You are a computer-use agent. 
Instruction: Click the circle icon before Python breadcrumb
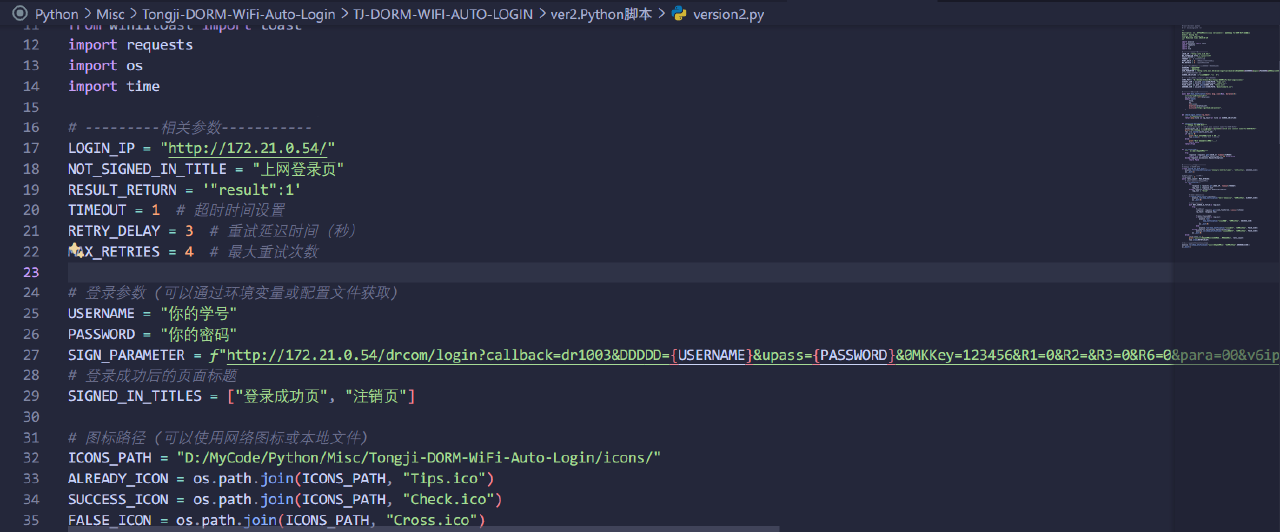pos(19,14)
